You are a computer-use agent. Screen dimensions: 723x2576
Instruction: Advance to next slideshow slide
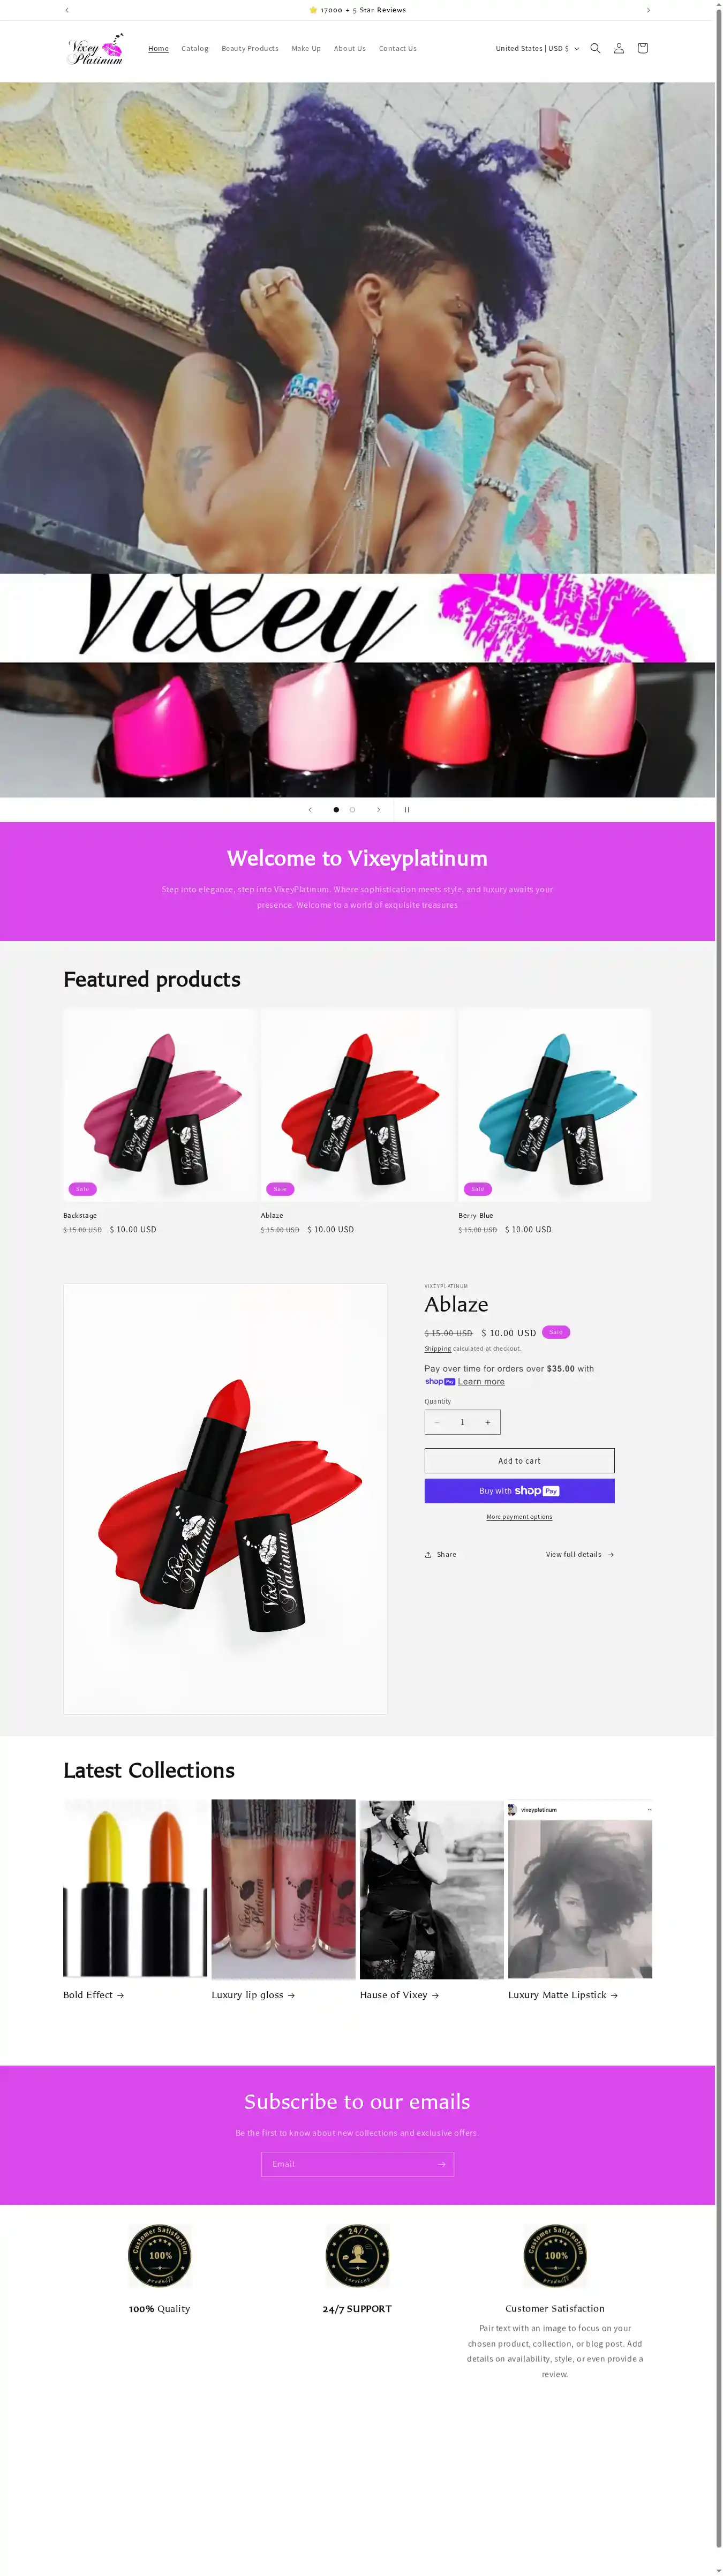[x=378, y=809]
